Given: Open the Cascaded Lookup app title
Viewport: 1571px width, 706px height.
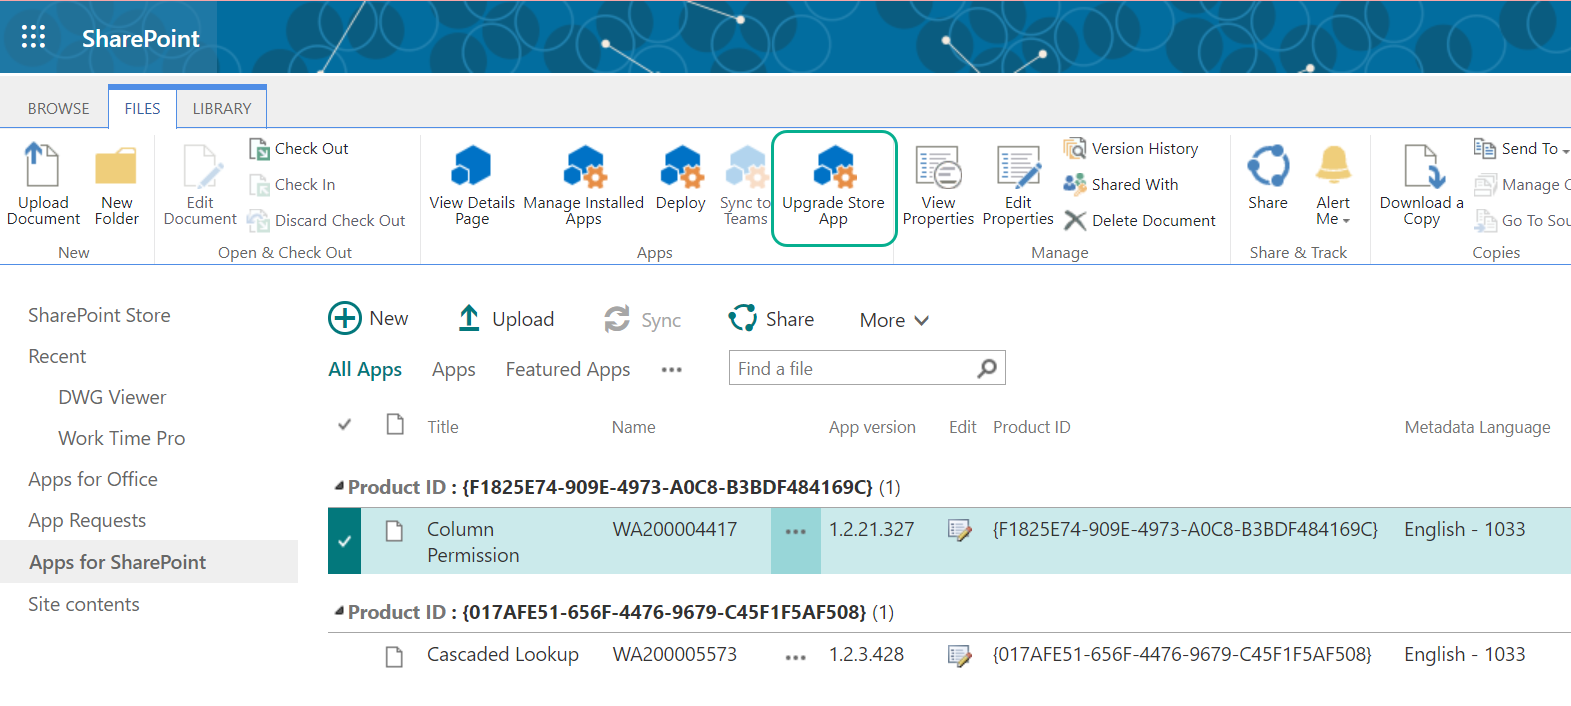Looking at the screenshot, I should click(x=503, y=654).
